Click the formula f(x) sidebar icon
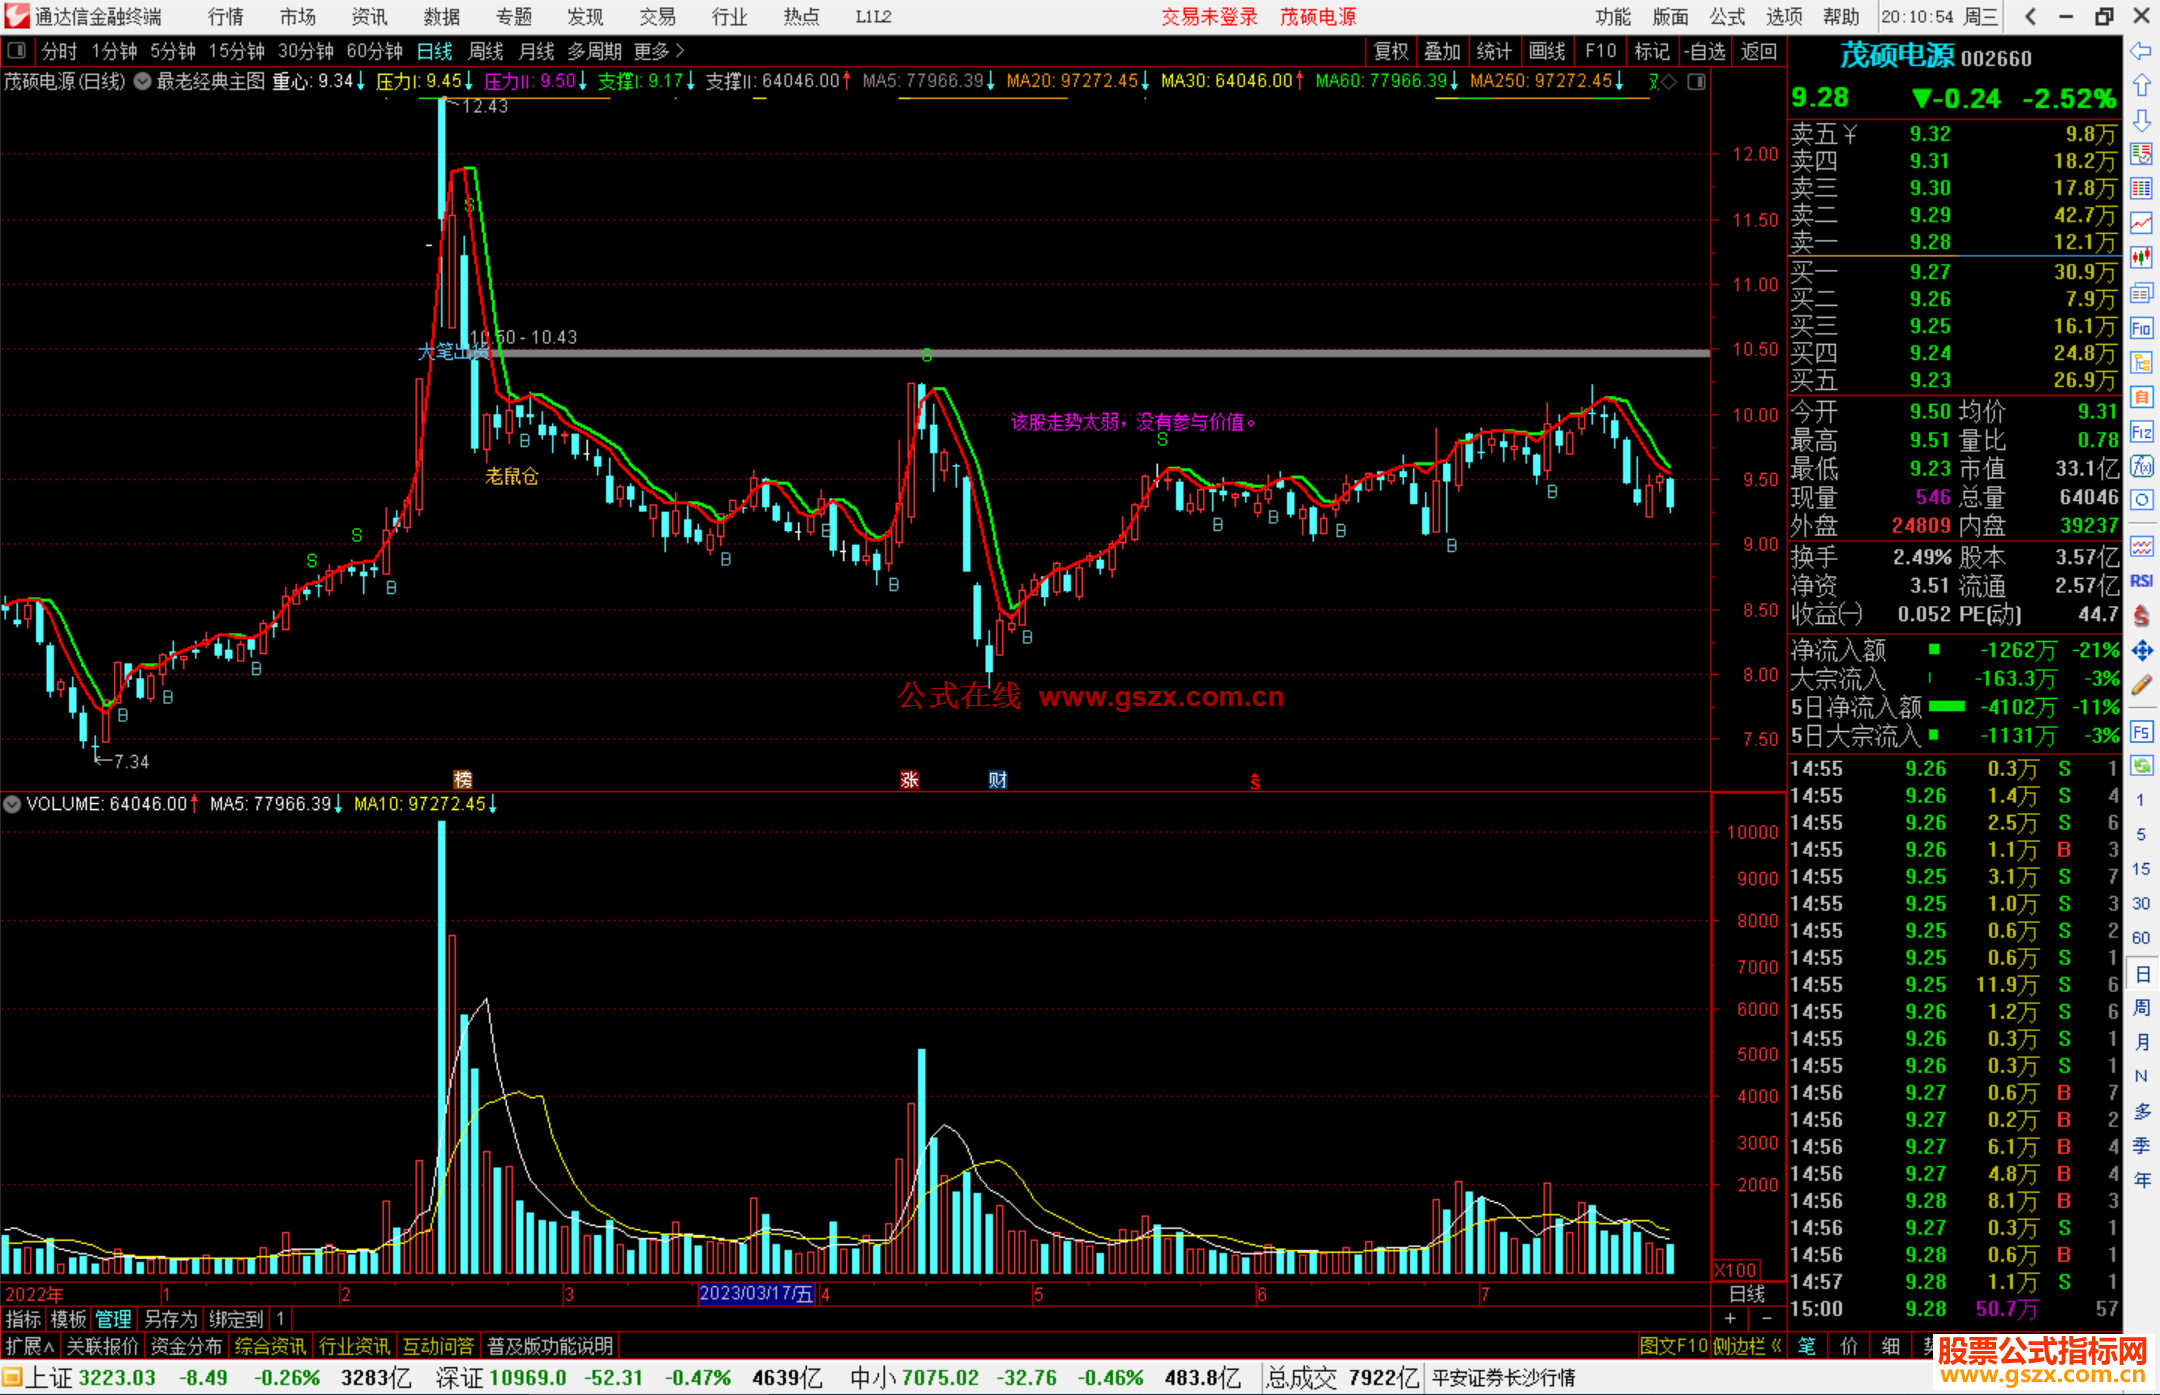 (2141, 466)
